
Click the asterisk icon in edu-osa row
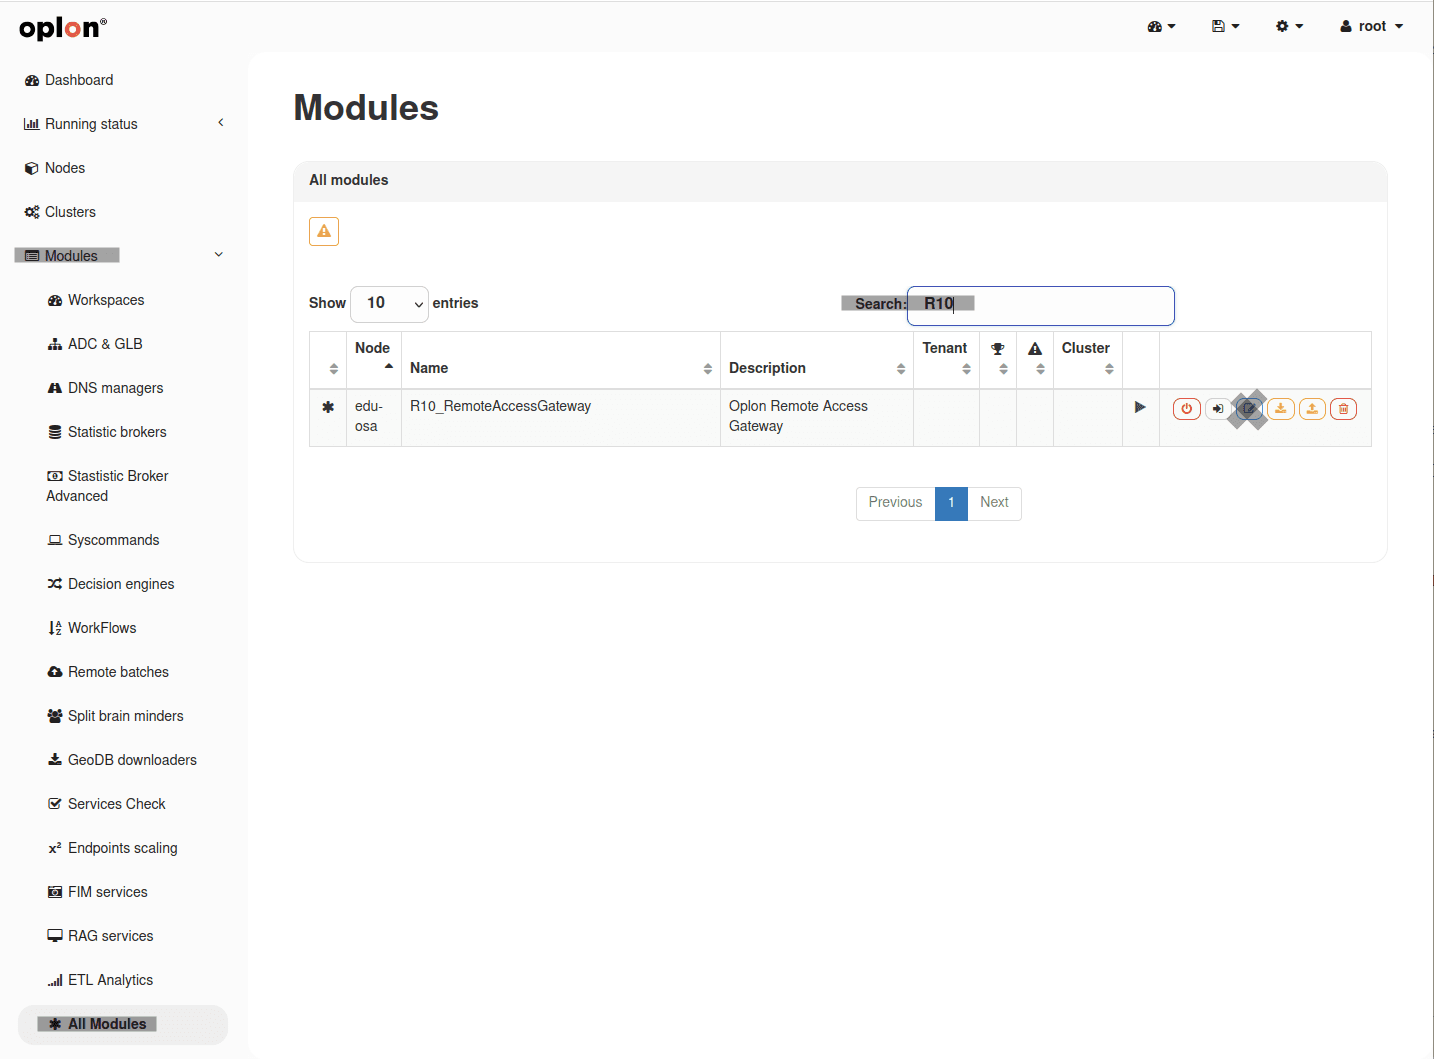point(328,407)
